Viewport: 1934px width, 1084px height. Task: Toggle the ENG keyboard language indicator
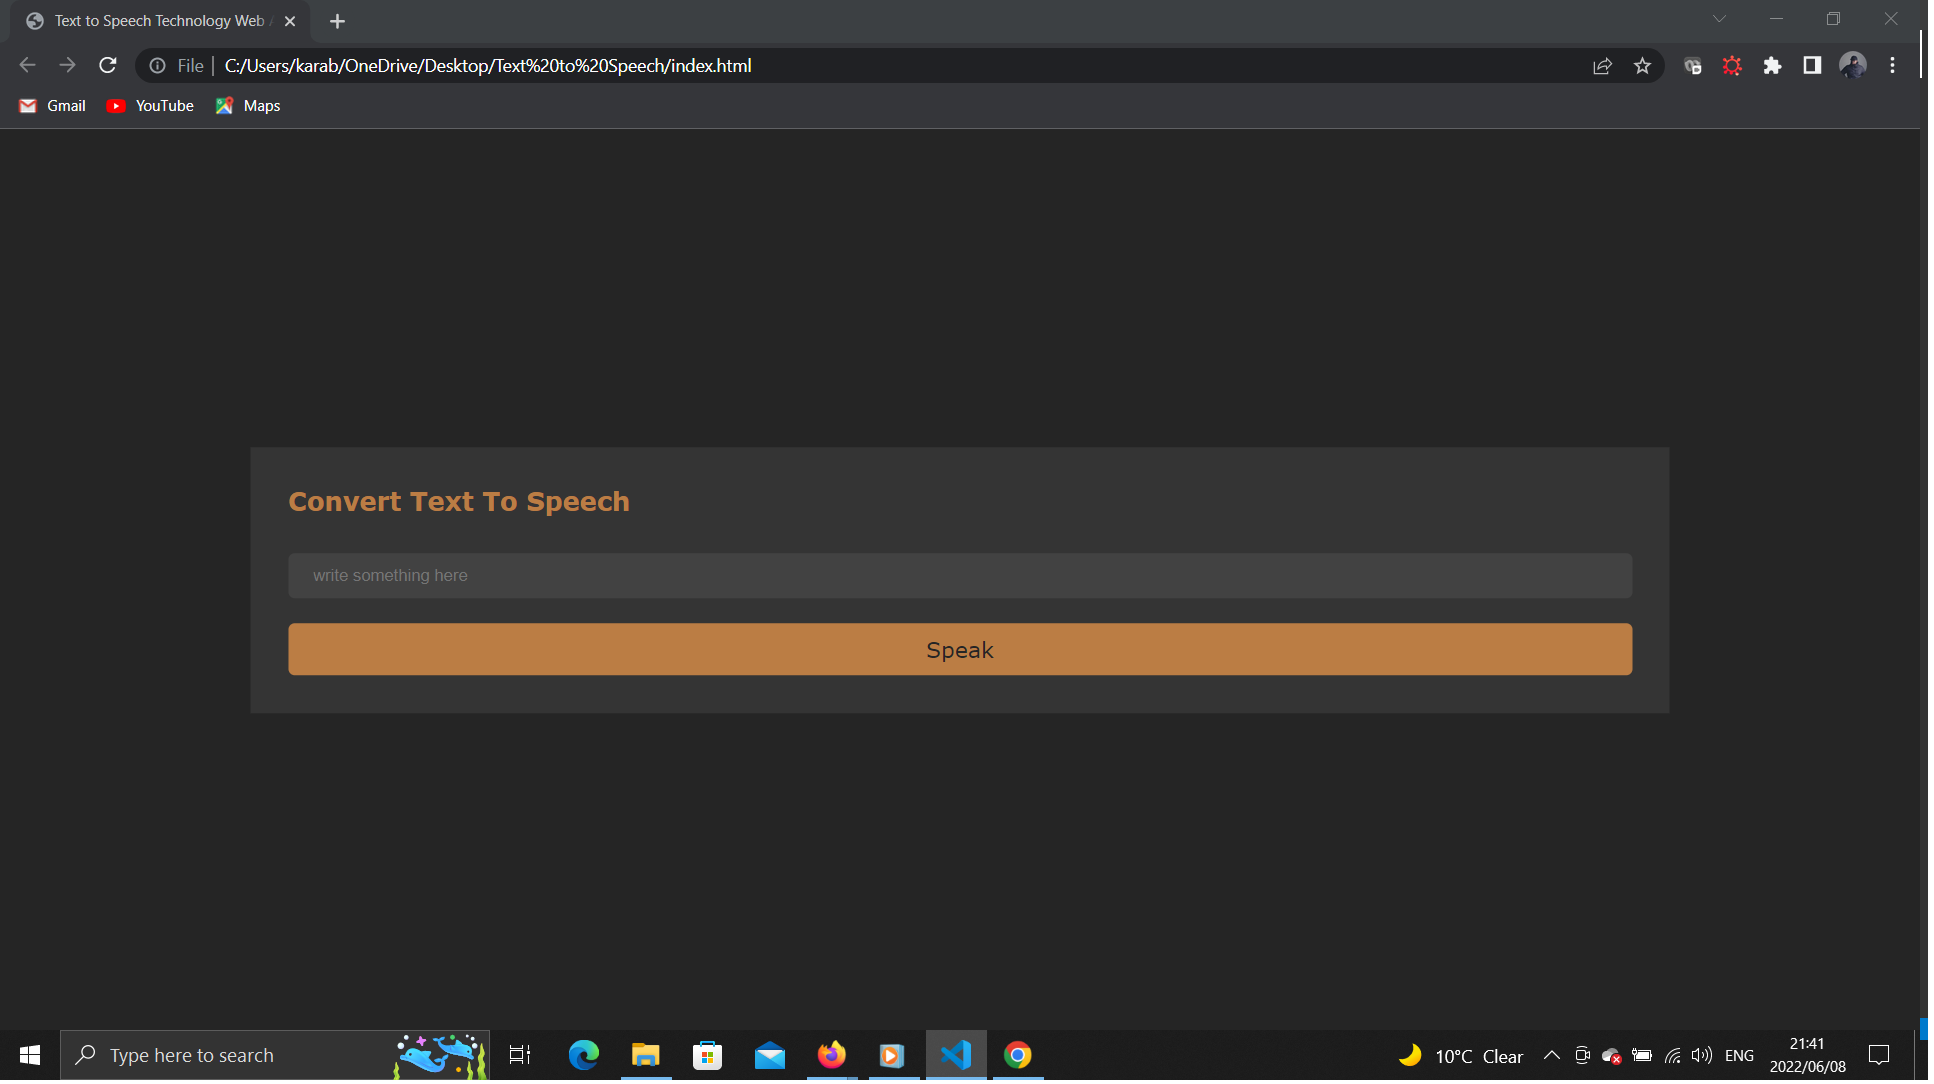pyautogui.click(x=1740, y=1055)
